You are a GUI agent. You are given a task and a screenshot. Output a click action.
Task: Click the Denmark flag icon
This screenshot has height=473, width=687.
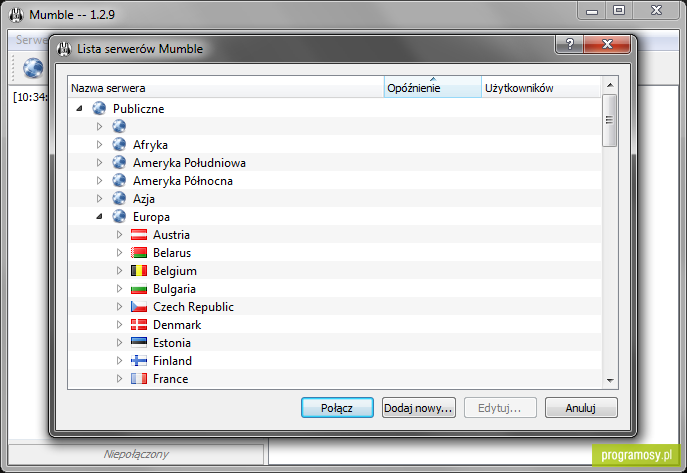tap(139, 325)
